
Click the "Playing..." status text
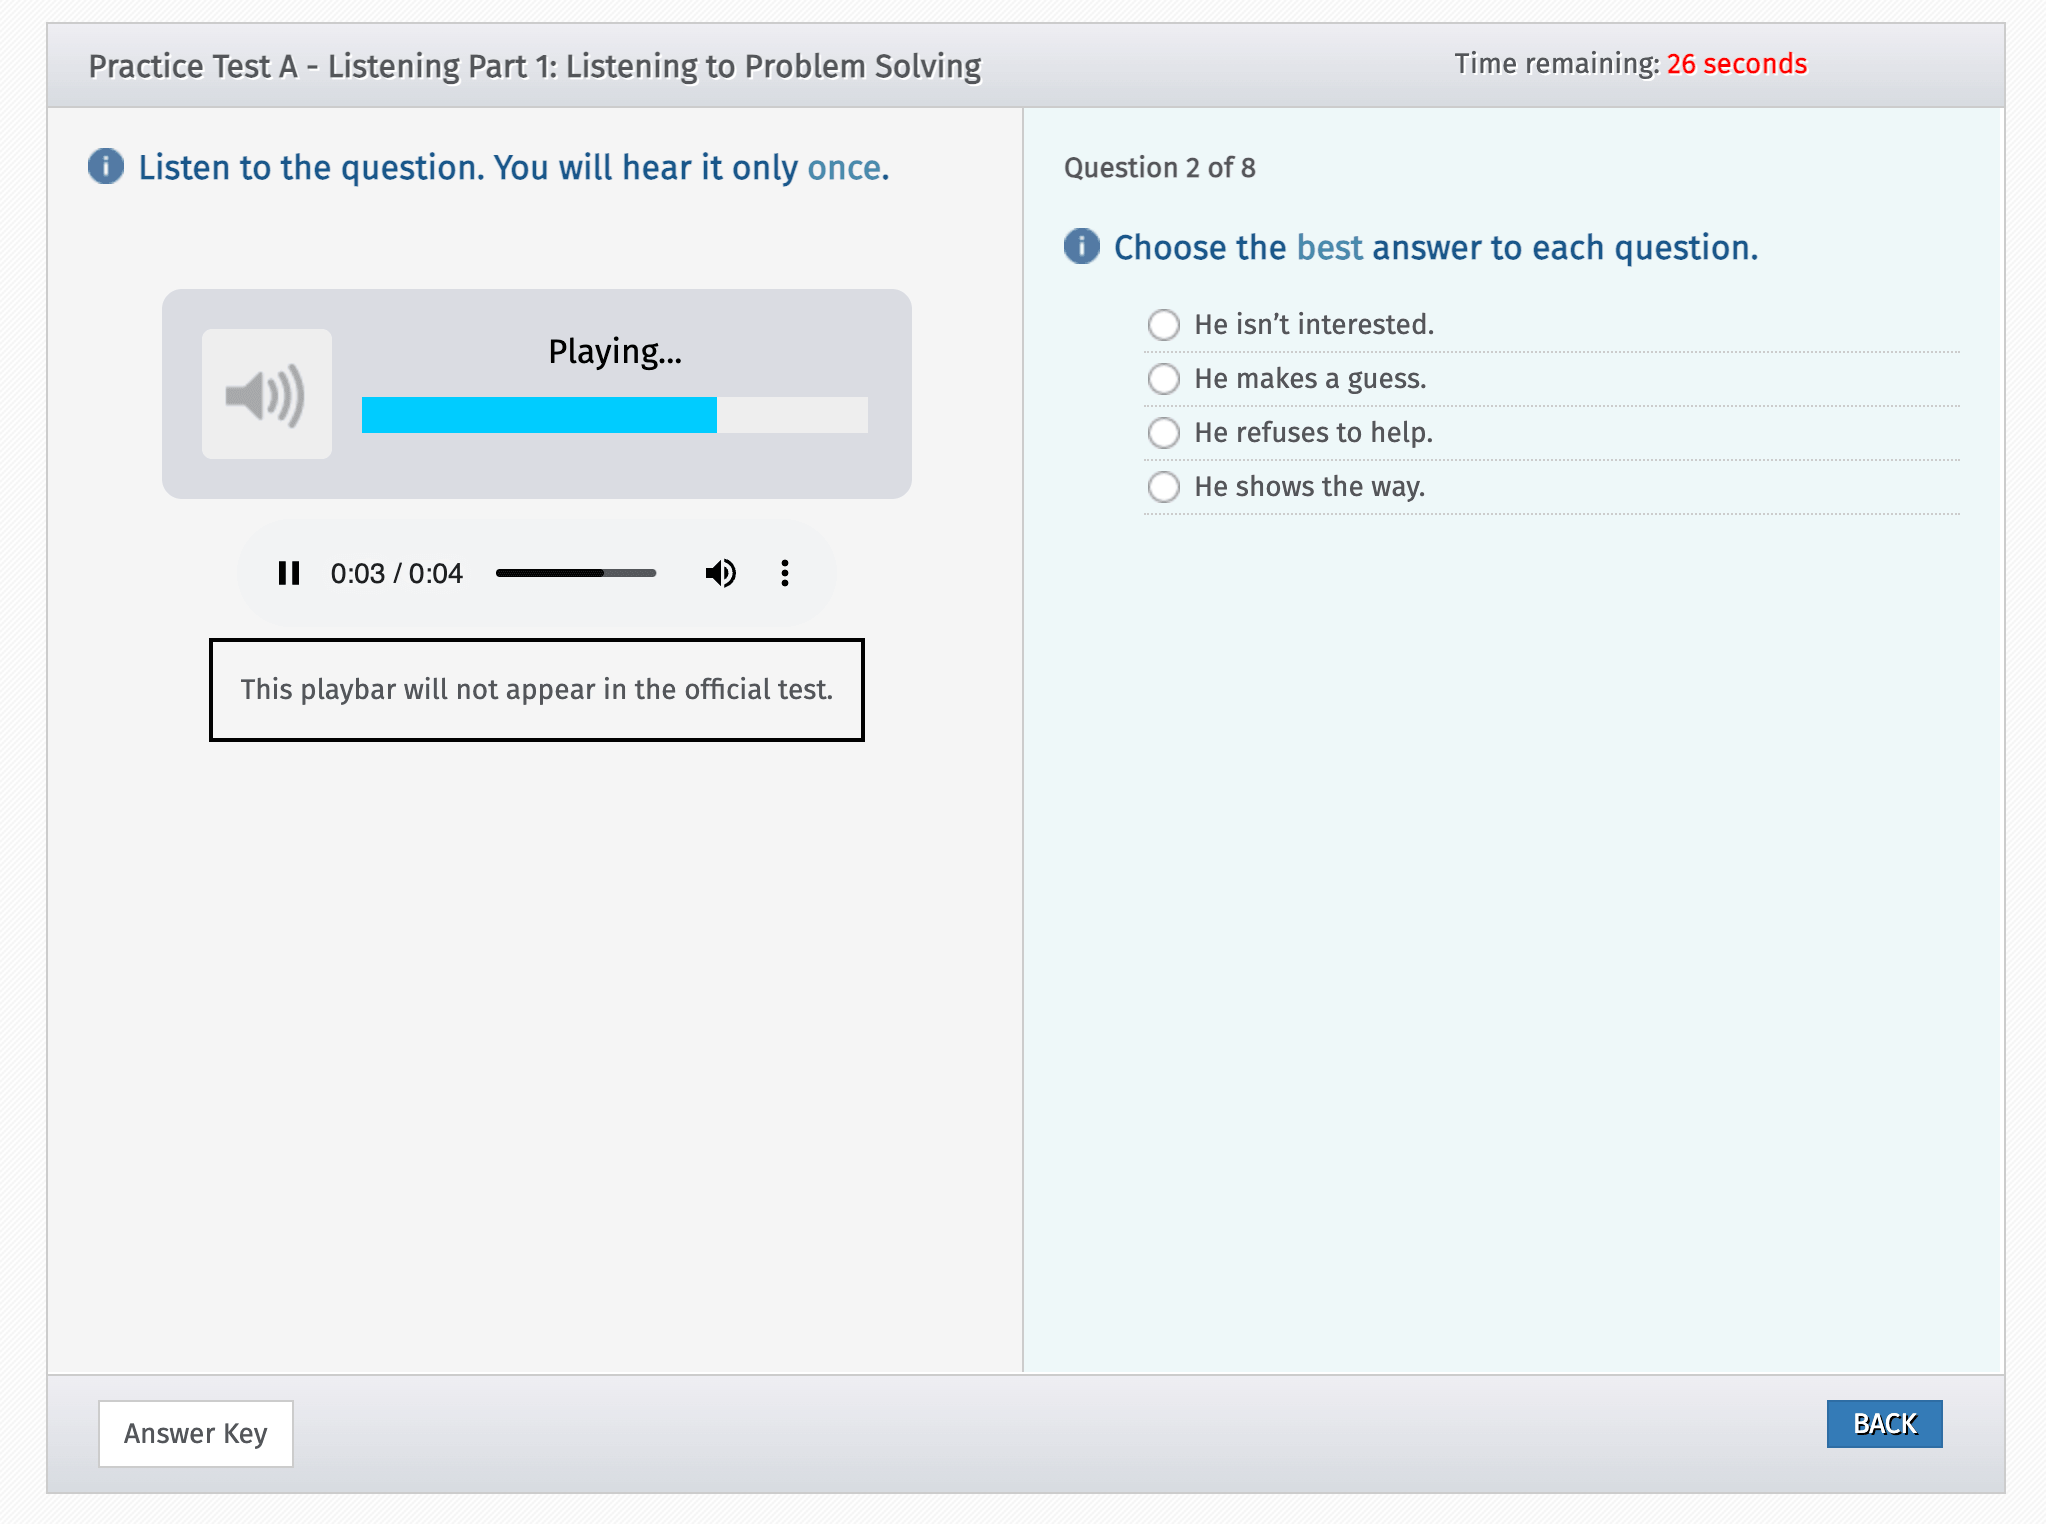(x=615, y=352)
